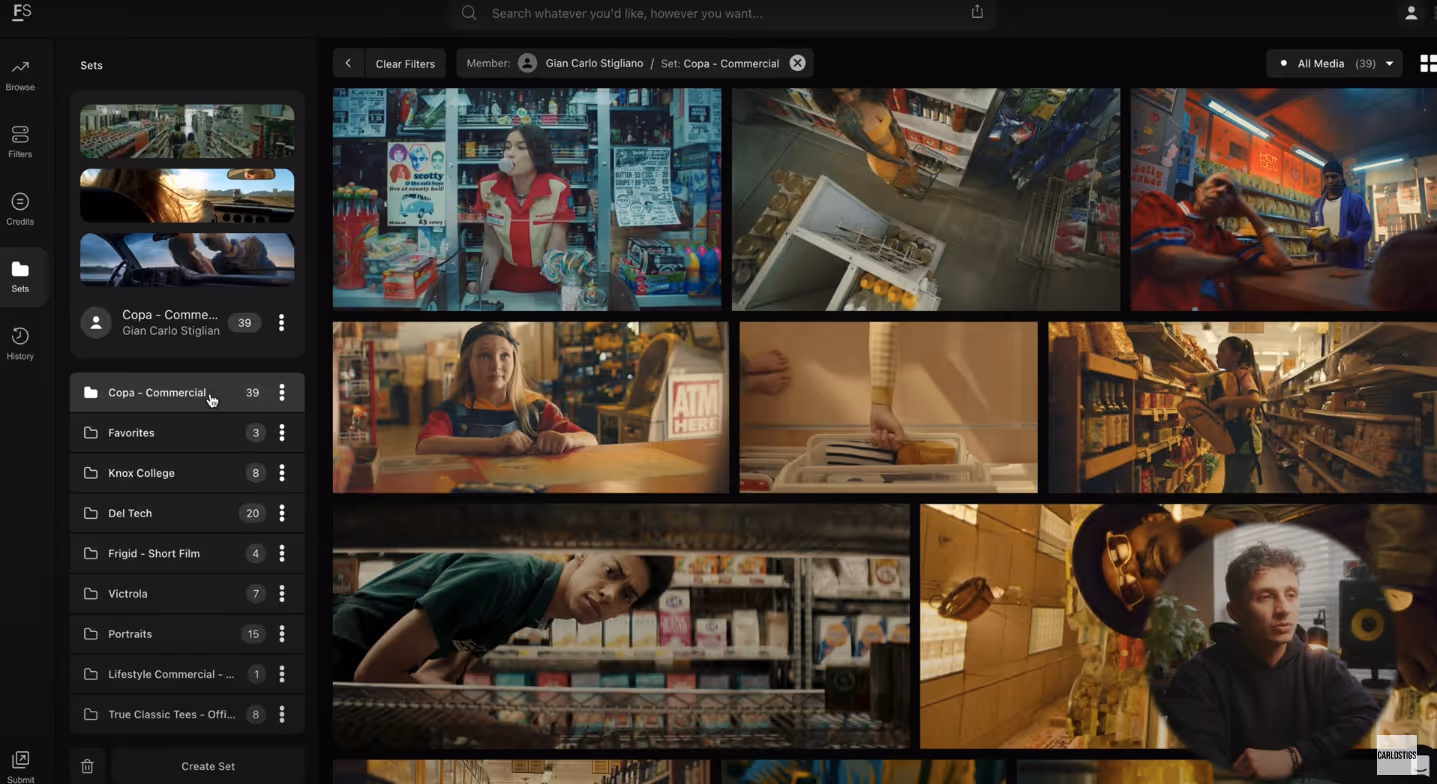The width and height of the screenshot is (1437, 784).
Task: Open the two men at counter image
Action: [x=1283, y=199]
